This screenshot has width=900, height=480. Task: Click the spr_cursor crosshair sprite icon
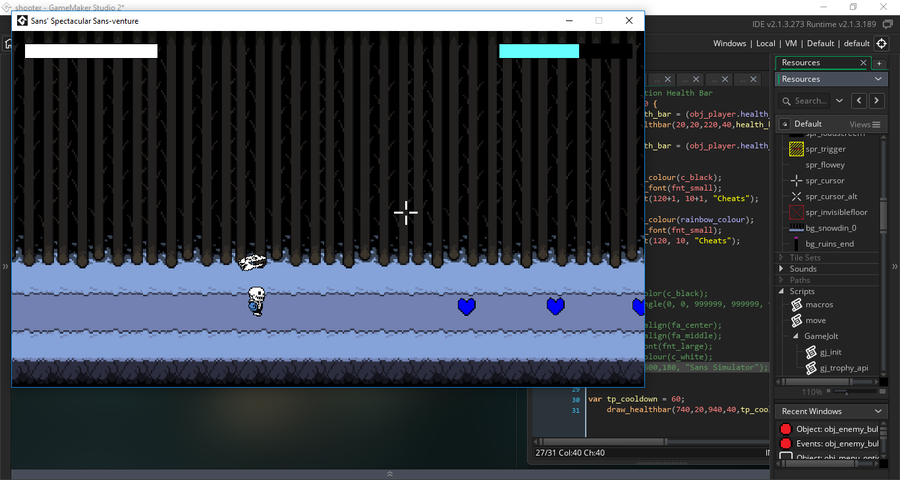[x=796, y=181]
